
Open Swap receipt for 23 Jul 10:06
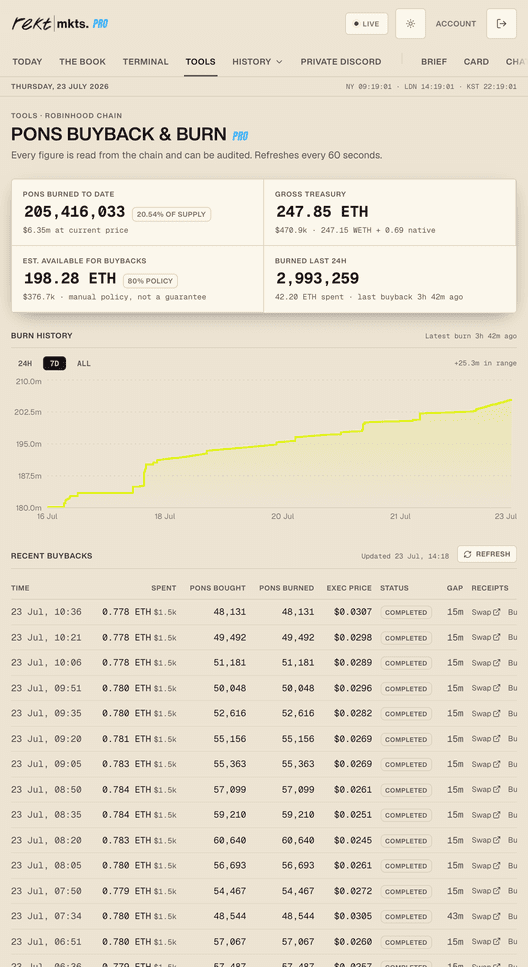click(486, 663)
